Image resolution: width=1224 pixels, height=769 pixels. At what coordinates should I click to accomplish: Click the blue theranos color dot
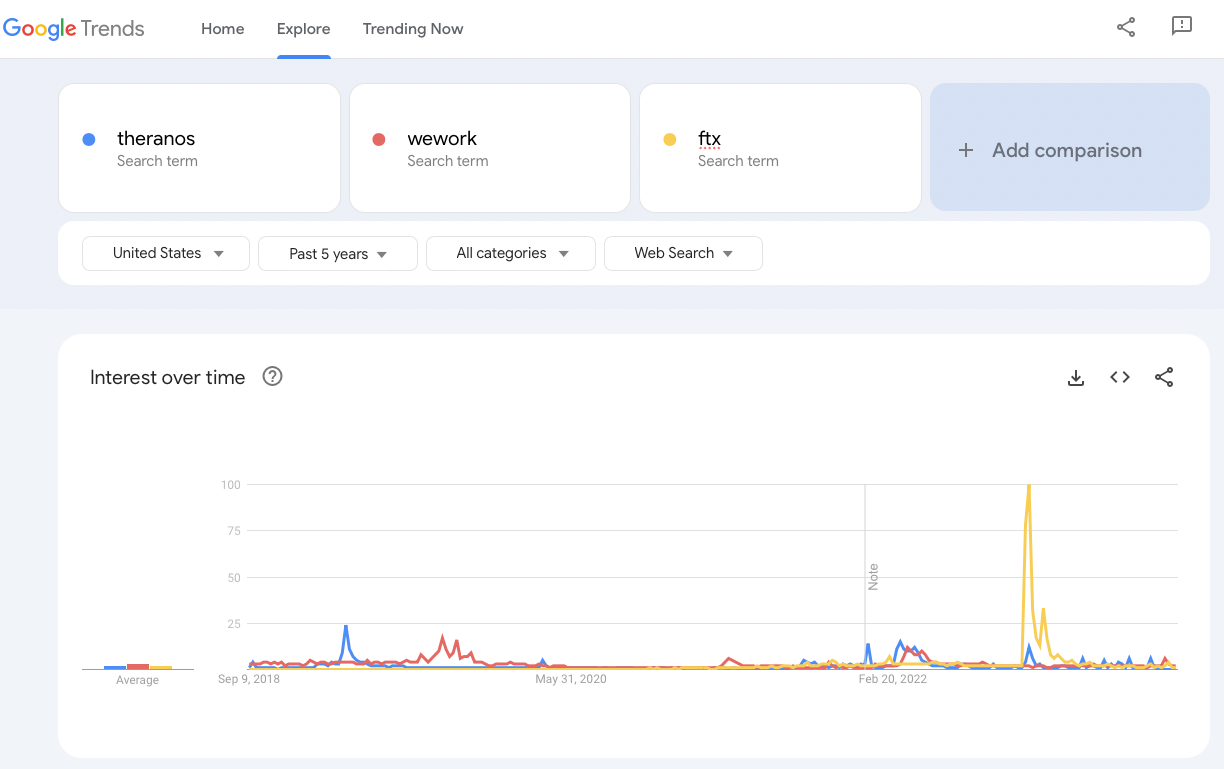pyautogui.click(x=89, y=139)
